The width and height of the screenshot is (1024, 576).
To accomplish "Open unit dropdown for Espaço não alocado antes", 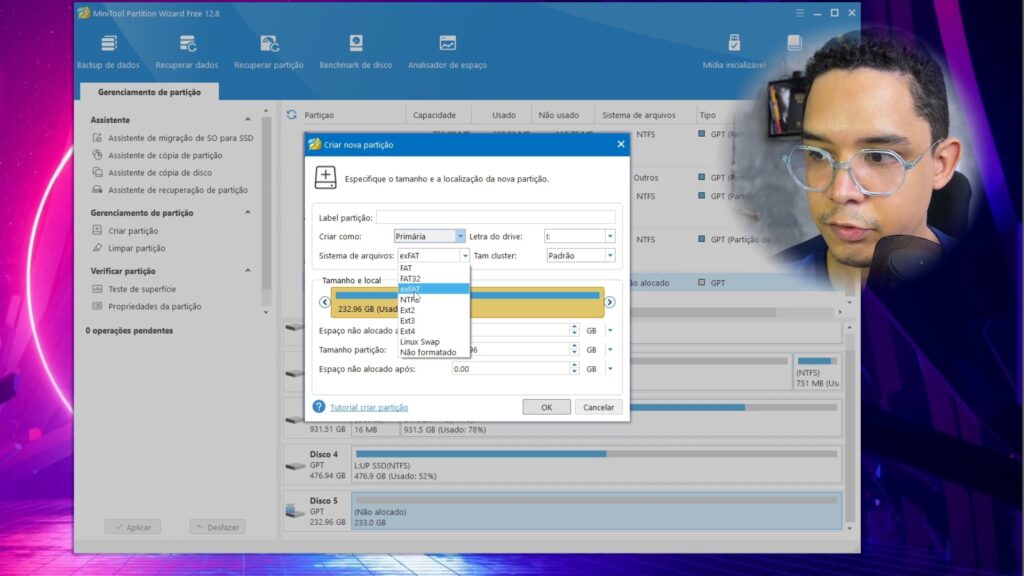I will [x=610, y=330].
